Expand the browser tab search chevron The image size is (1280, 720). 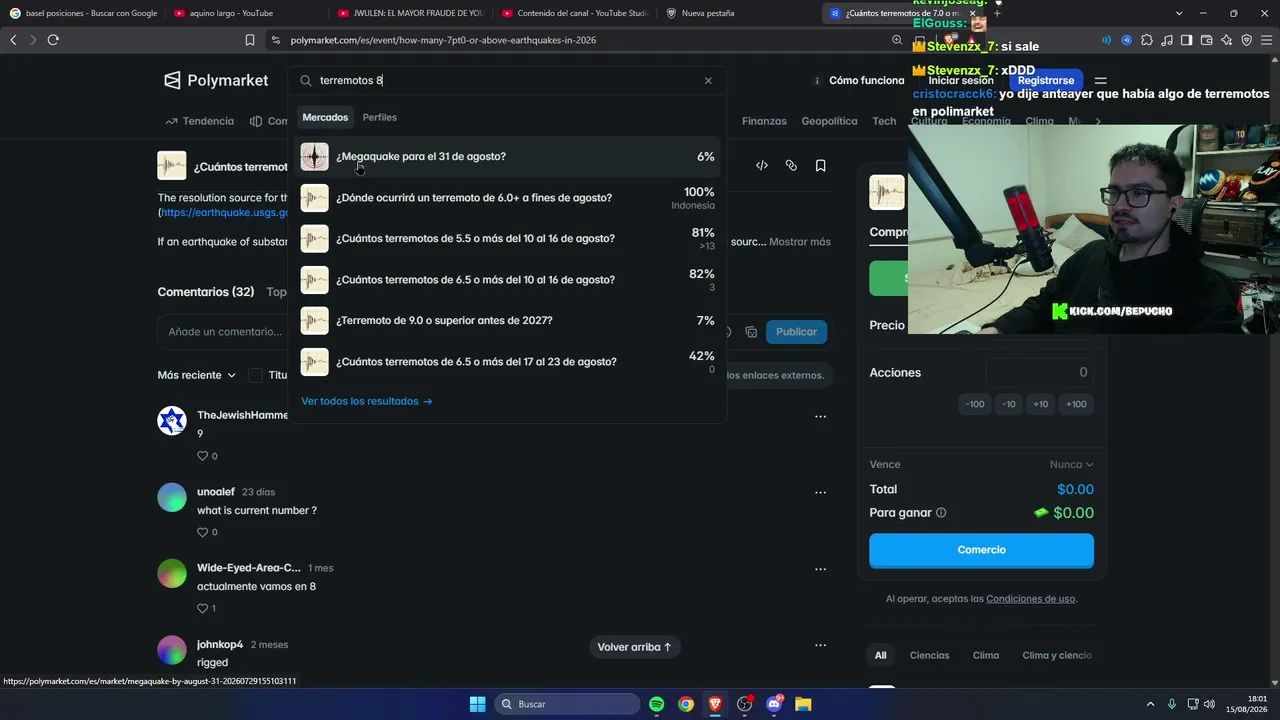(x=1179, y=13)
